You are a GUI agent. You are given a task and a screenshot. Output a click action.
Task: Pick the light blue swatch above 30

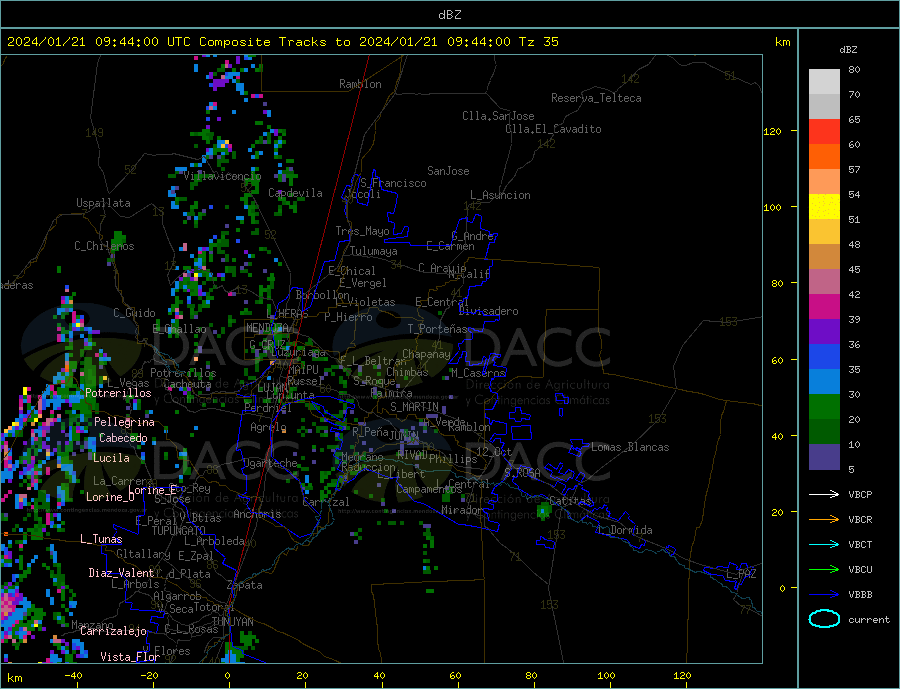(824, 382)
